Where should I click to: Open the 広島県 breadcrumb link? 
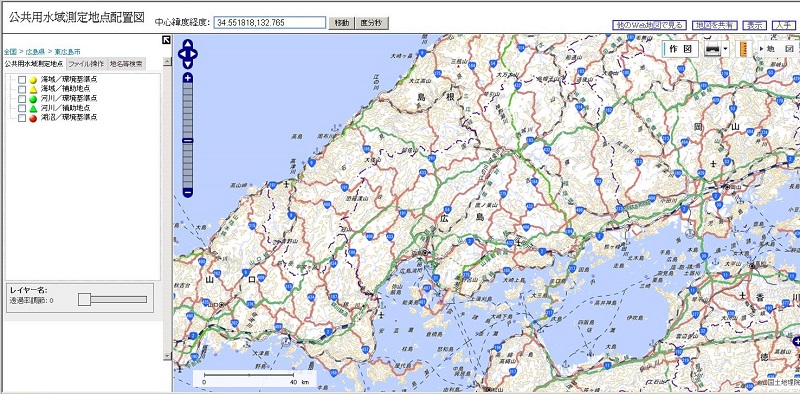point(35,52)
